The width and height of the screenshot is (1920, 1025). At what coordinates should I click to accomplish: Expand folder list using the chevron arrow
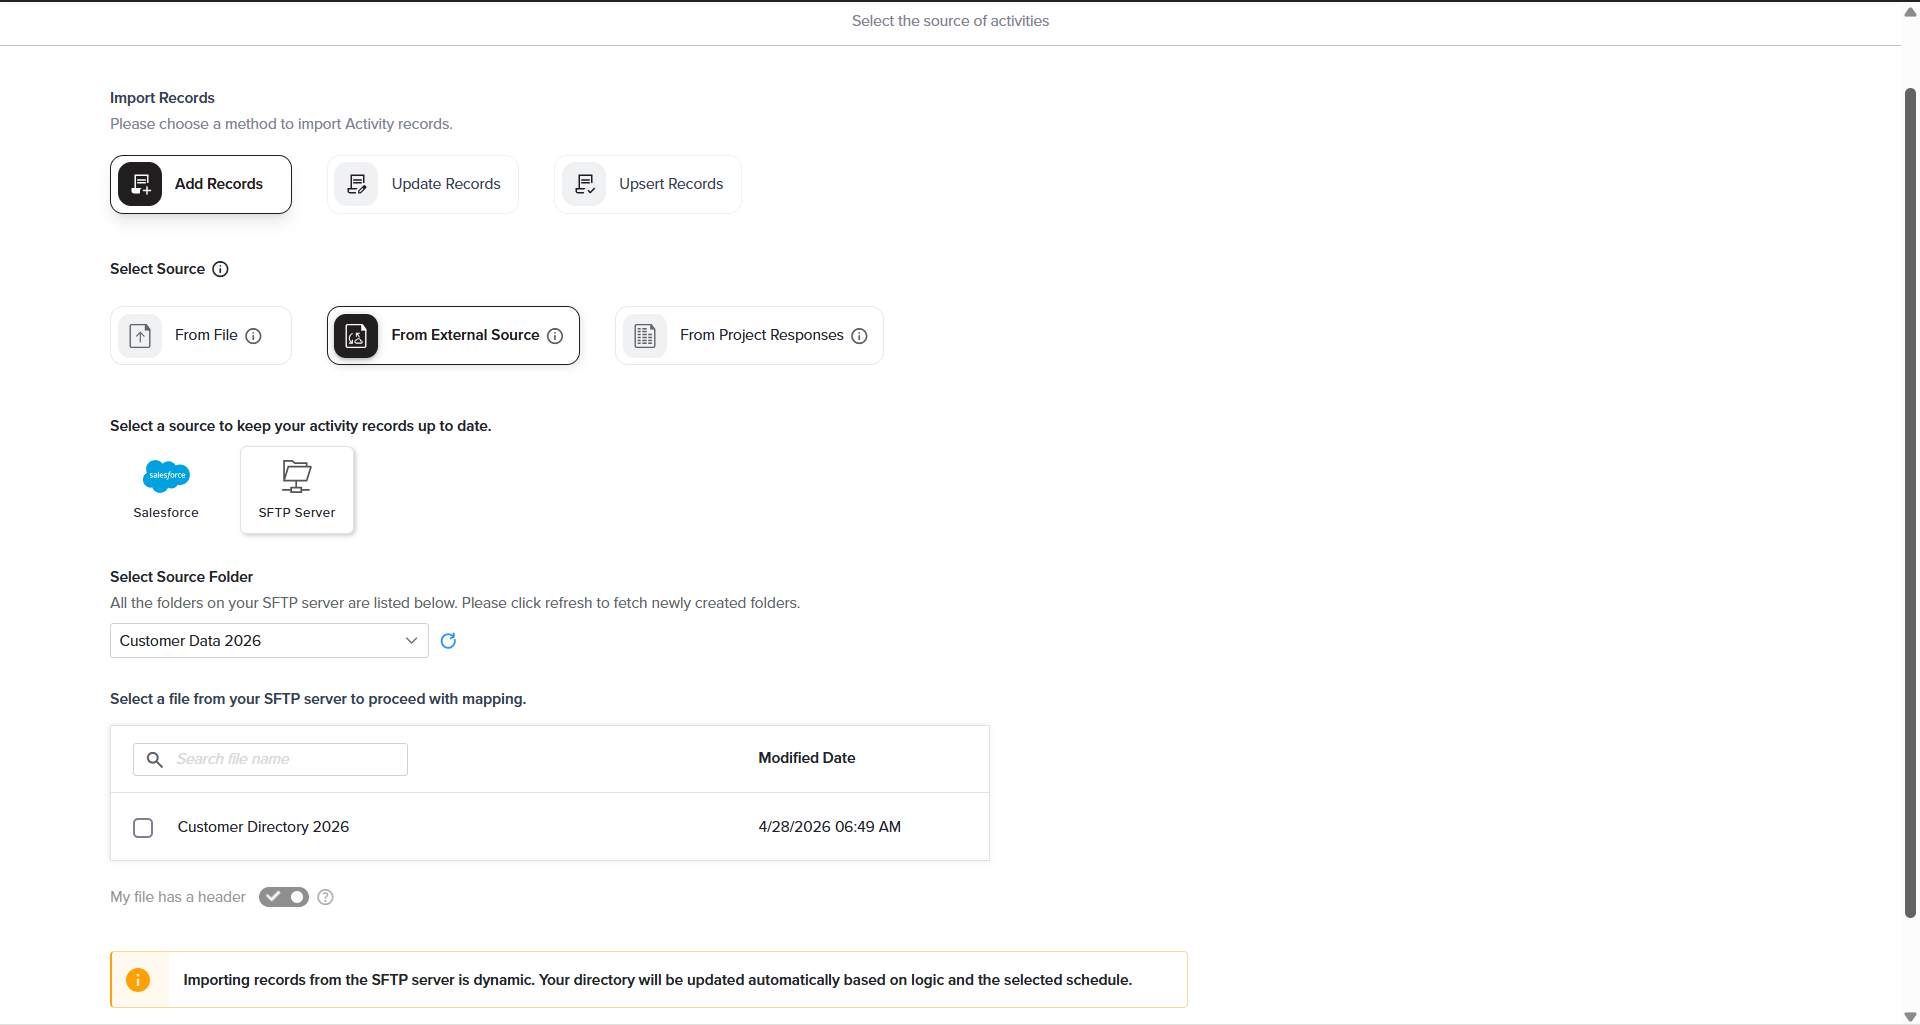pyautogui.click(x=411, y=641)
